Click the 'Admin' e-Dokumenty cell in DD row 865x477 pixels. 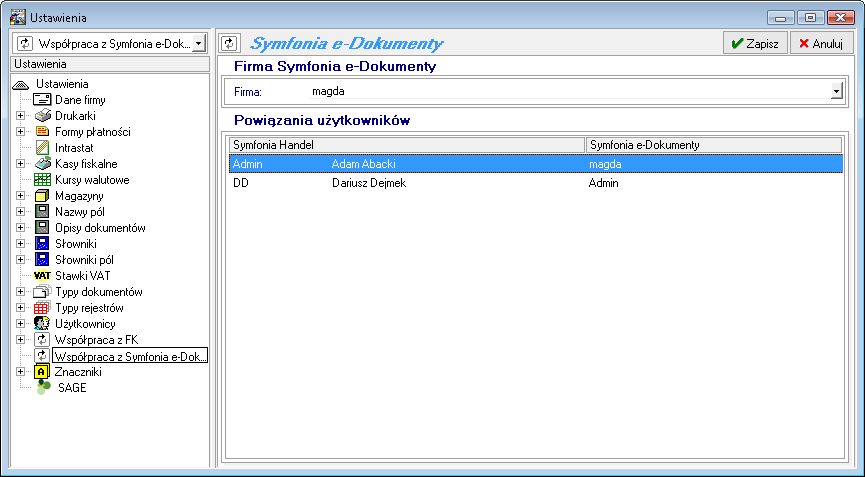[604, 183]
